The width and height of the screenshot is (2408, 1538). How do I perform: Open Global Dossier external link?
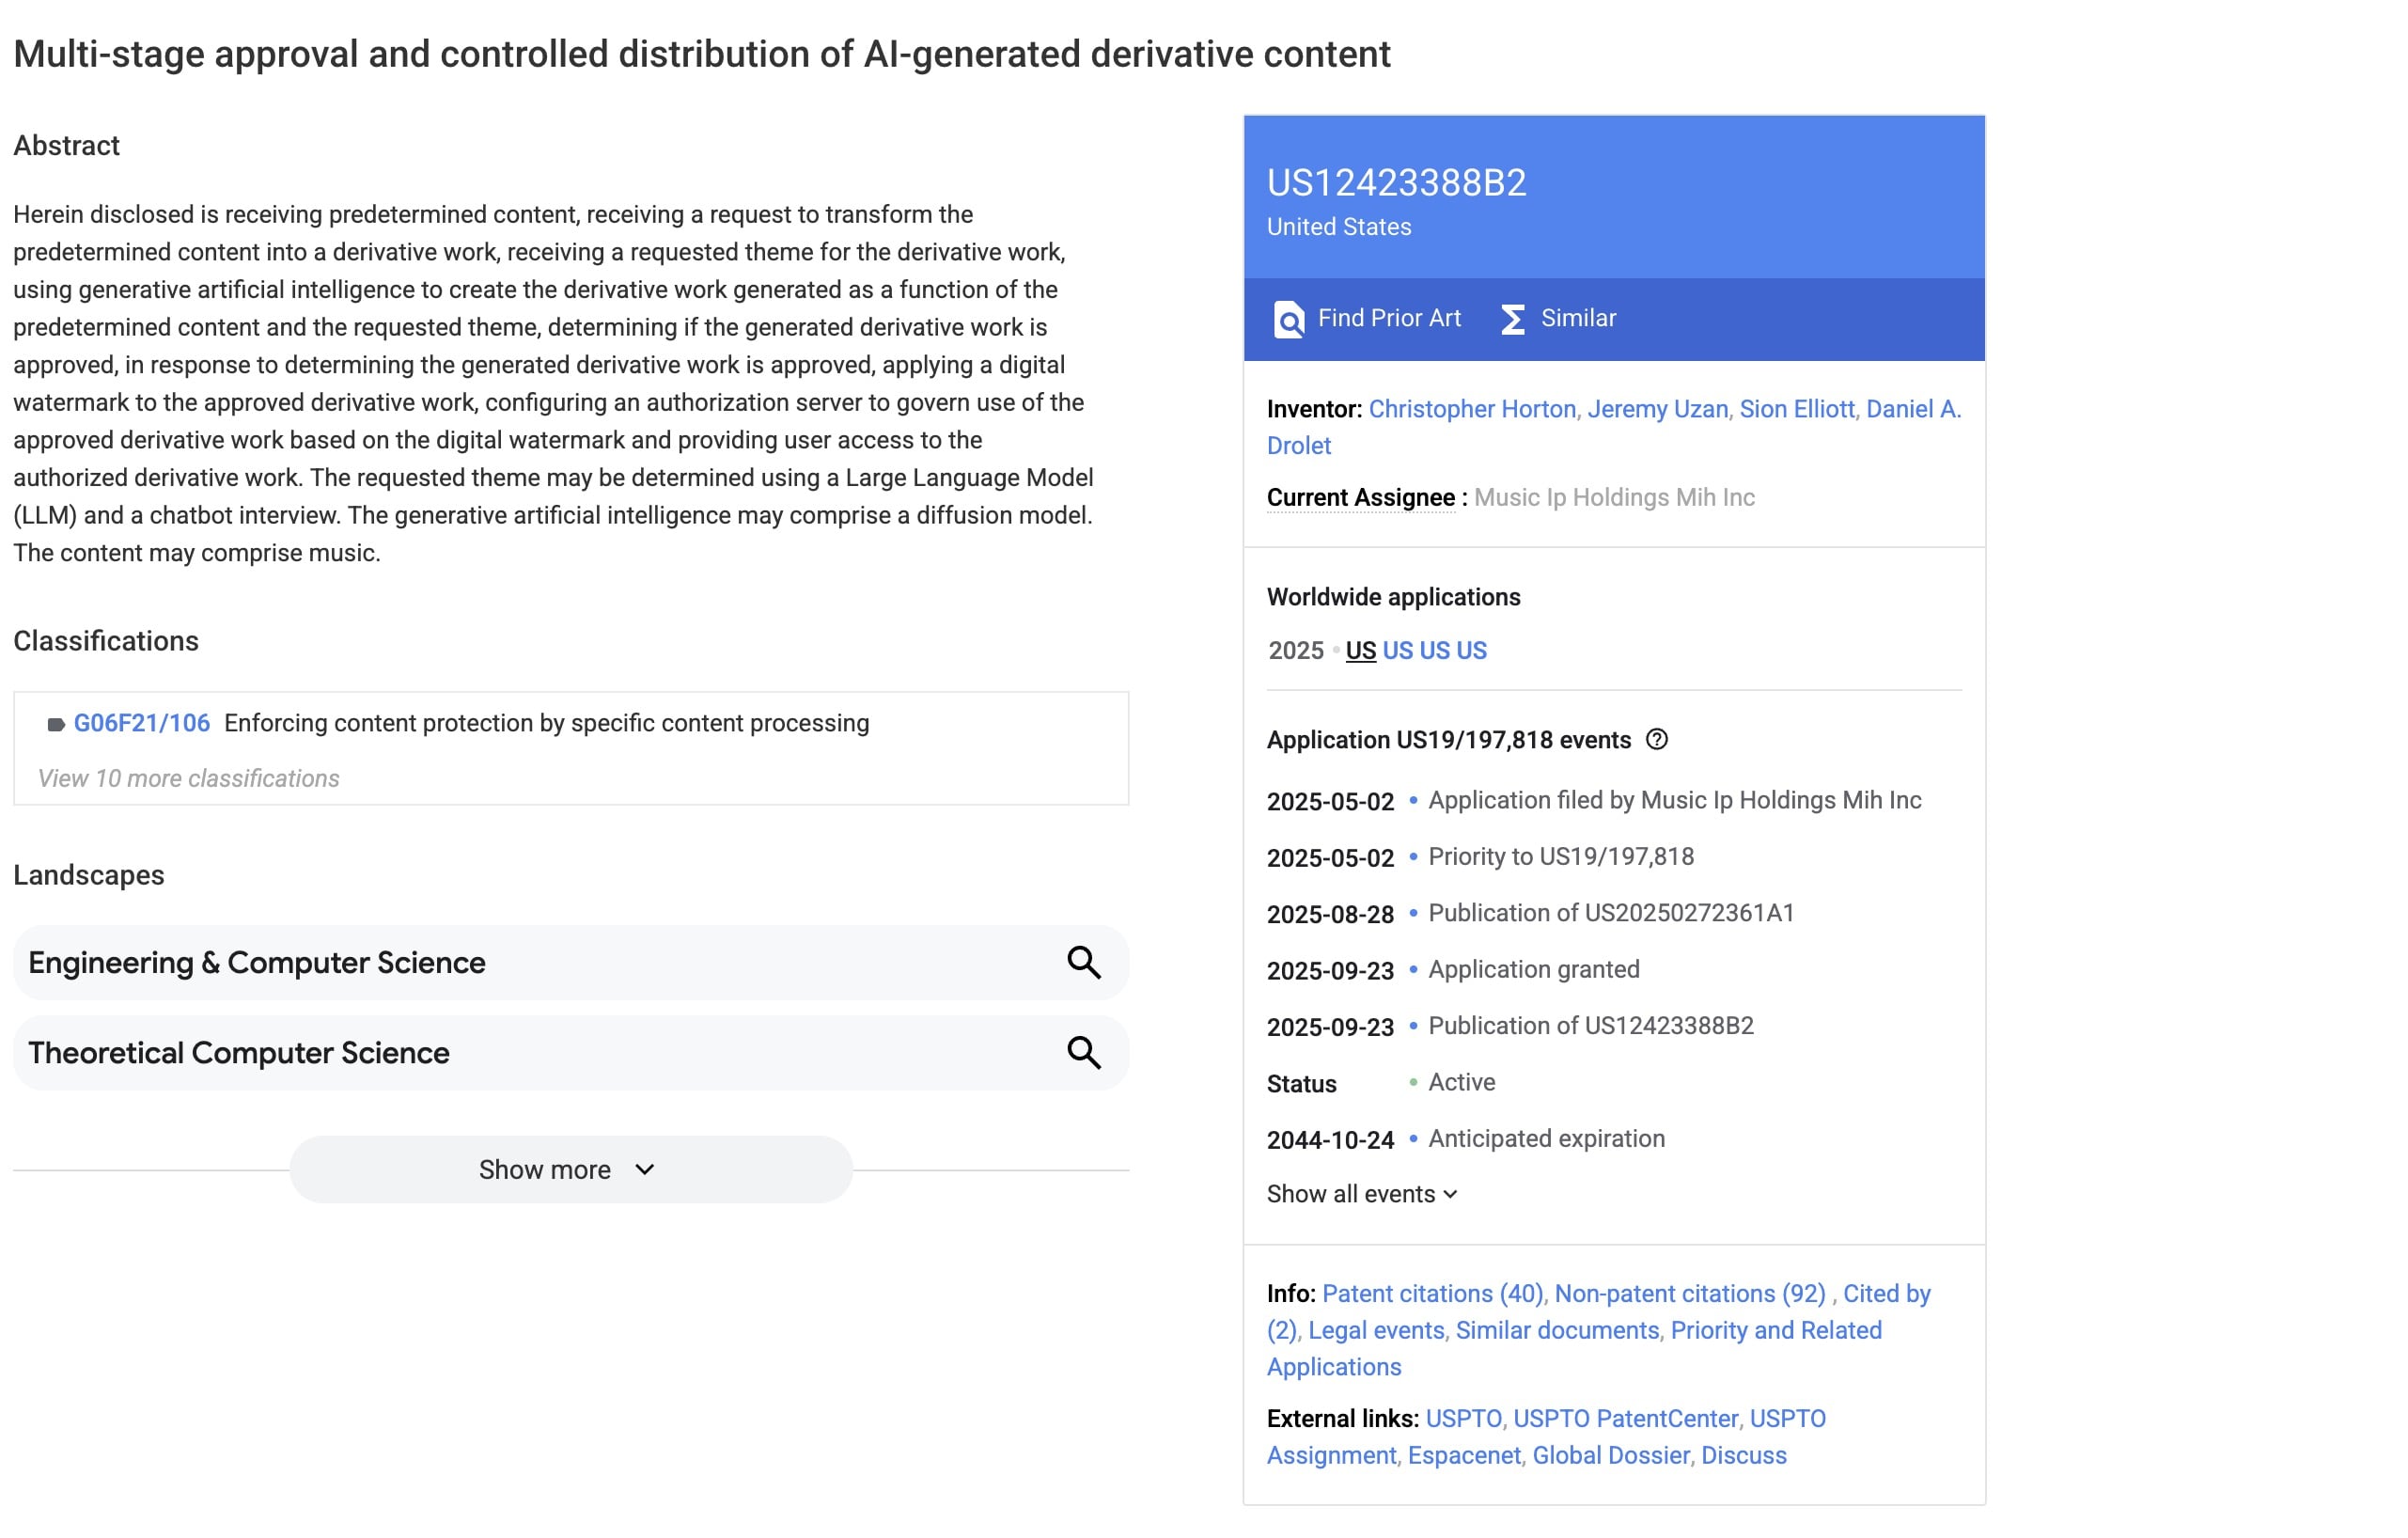(1610, 1455)
